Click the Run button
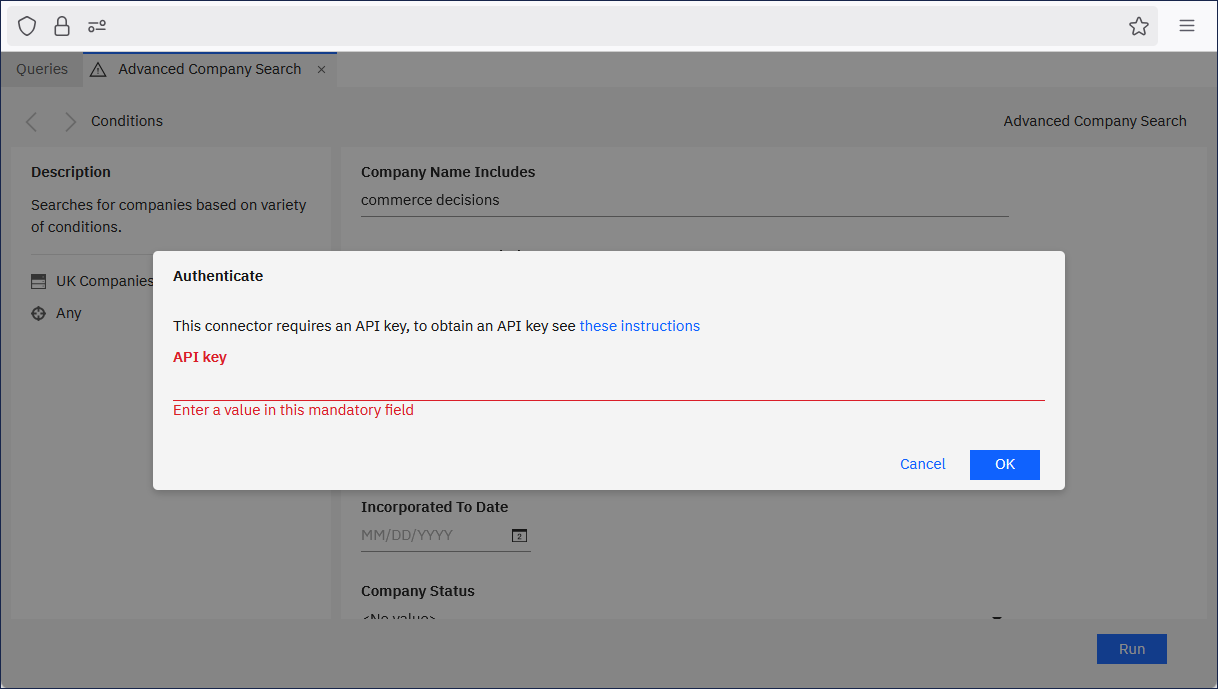Viewport: 1218px width, 689px height. [1131, 649]
